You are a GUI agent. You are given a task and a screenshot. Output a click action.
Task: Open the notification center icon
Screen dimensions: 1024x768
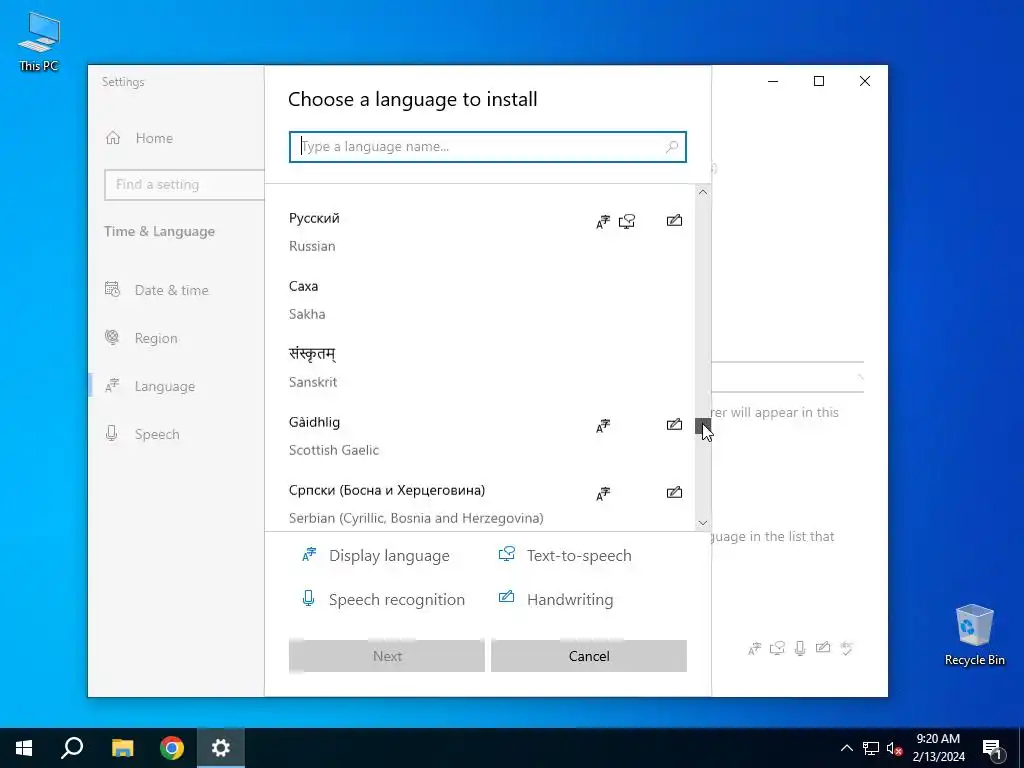coord(993,748)
